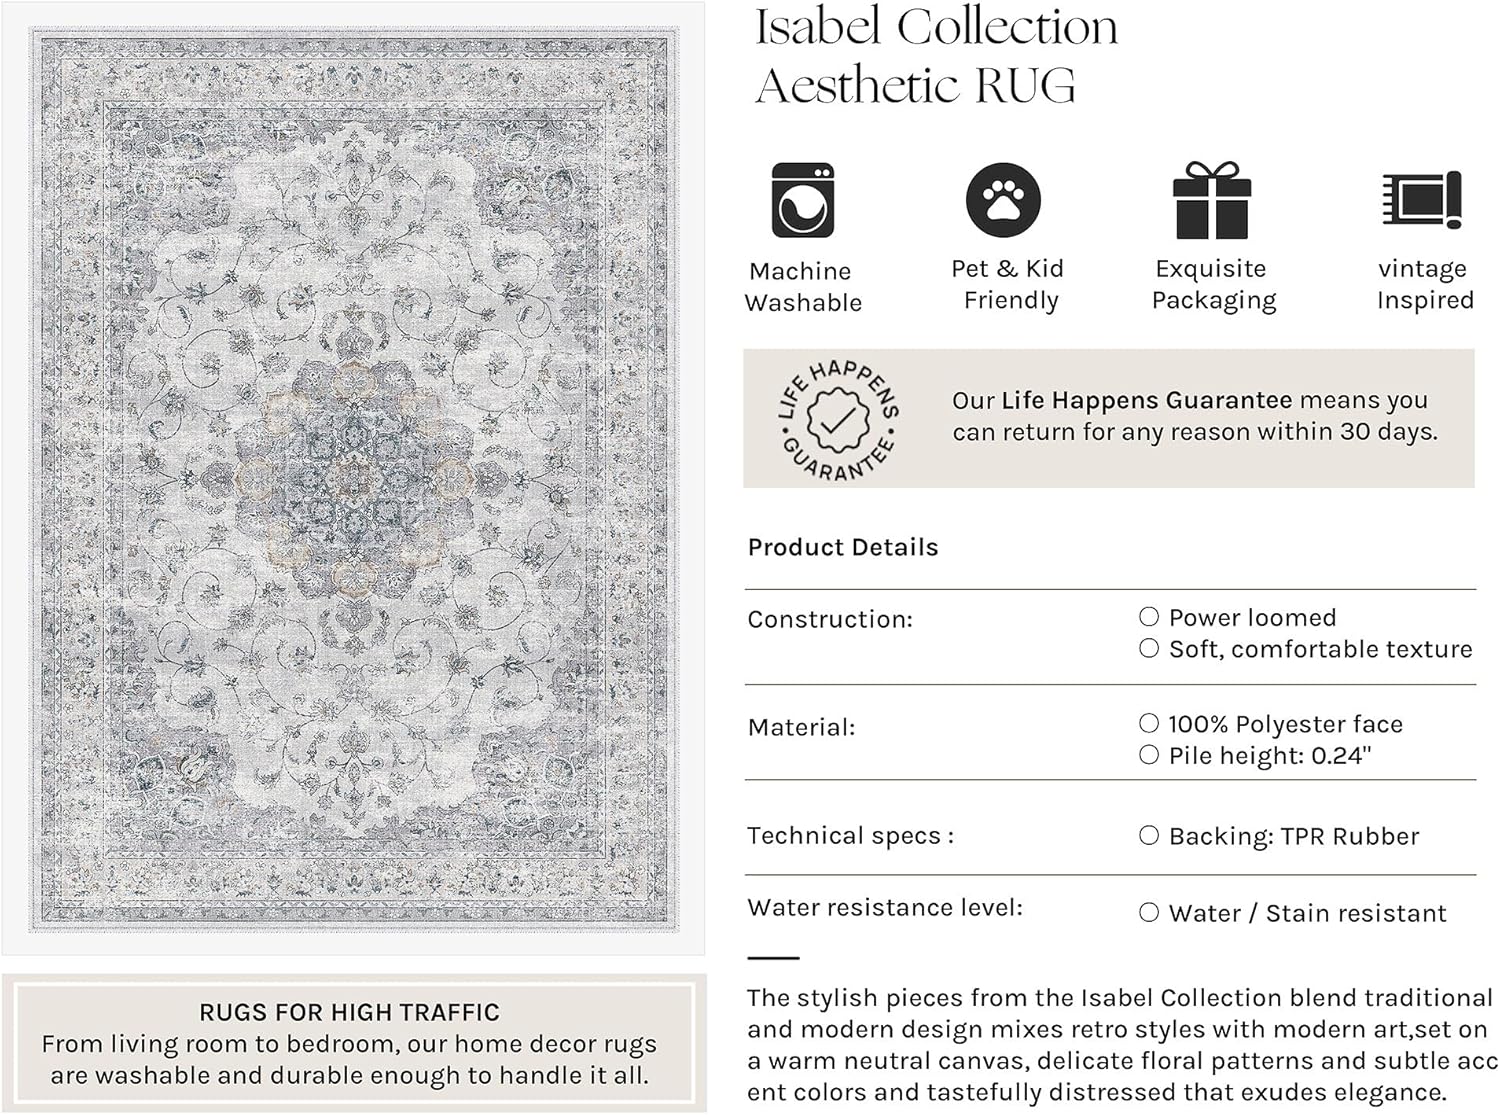This screenshot has height=1115, width=1500.
Task: Click the Pet & Kid Friendly paw icon
Action: [1003, 200]
